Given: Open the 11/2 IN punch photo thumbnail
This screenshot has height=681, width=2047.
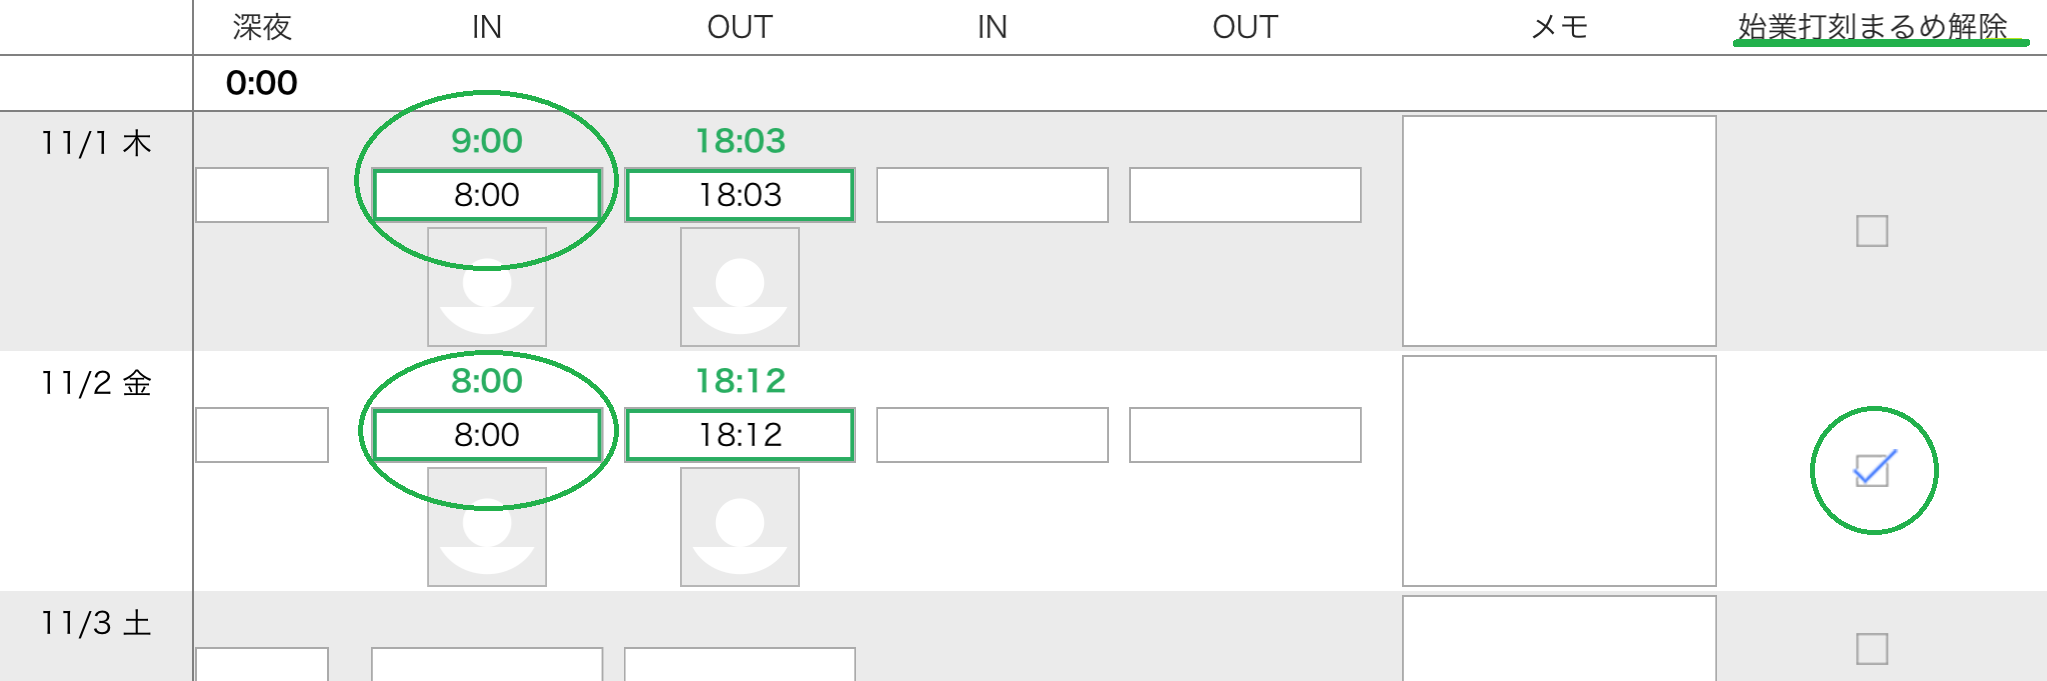Looking at the screenshot, I should point(487,527).
